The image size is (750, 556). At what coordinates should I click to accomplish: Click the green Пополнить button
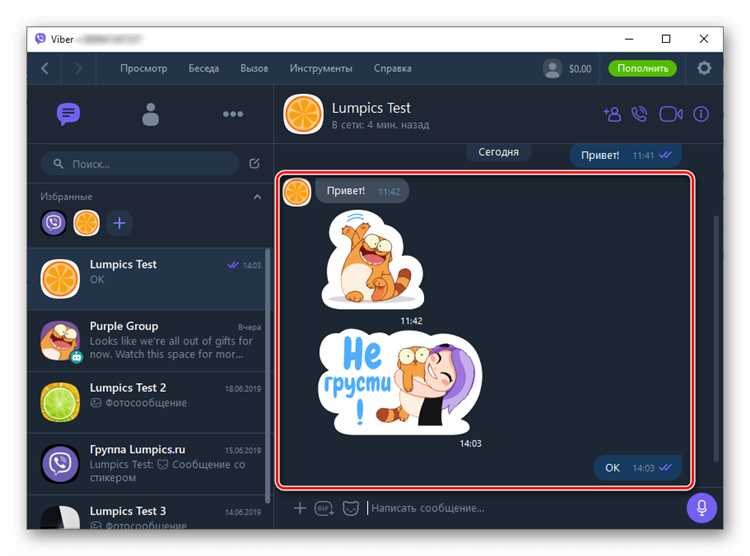pyautogui.click(x=642, y=68)
